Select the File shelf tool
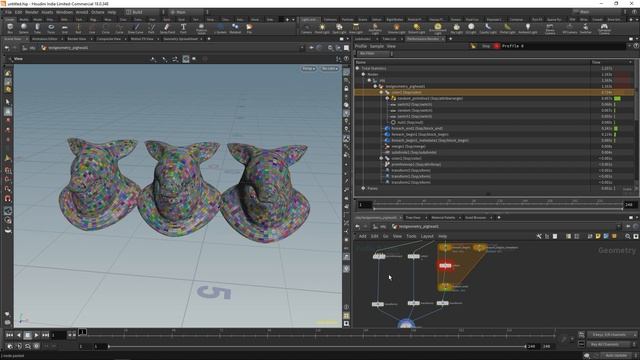Viewport: 640px width, 360px height. (249, 28)
